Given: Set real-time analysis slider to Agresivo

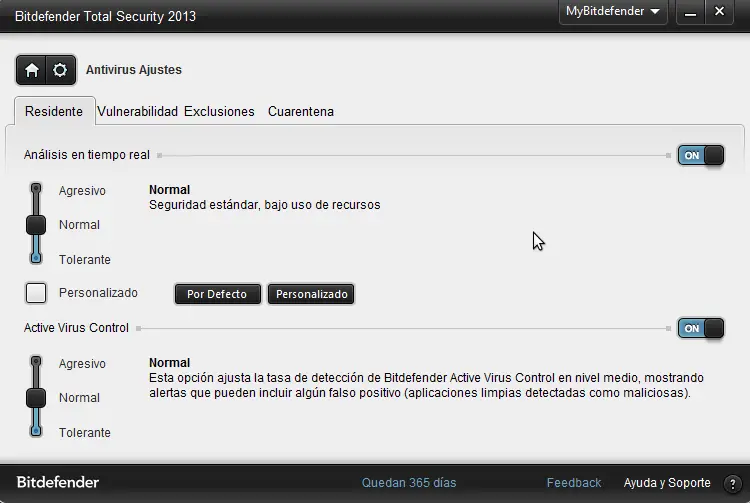Looking at the screenshot, I should point(36,189).
